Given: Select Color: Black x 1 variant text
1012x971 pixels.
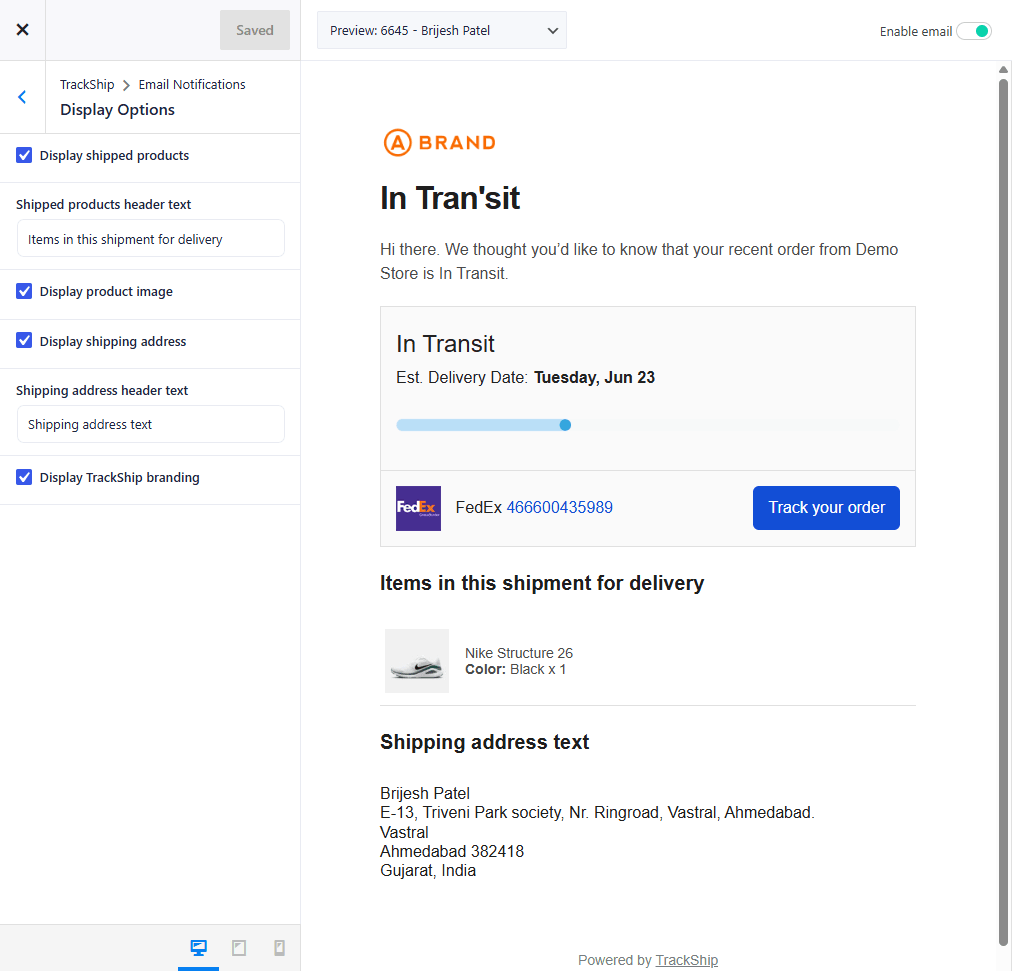Looking at the screenshot, I should 516,669.
